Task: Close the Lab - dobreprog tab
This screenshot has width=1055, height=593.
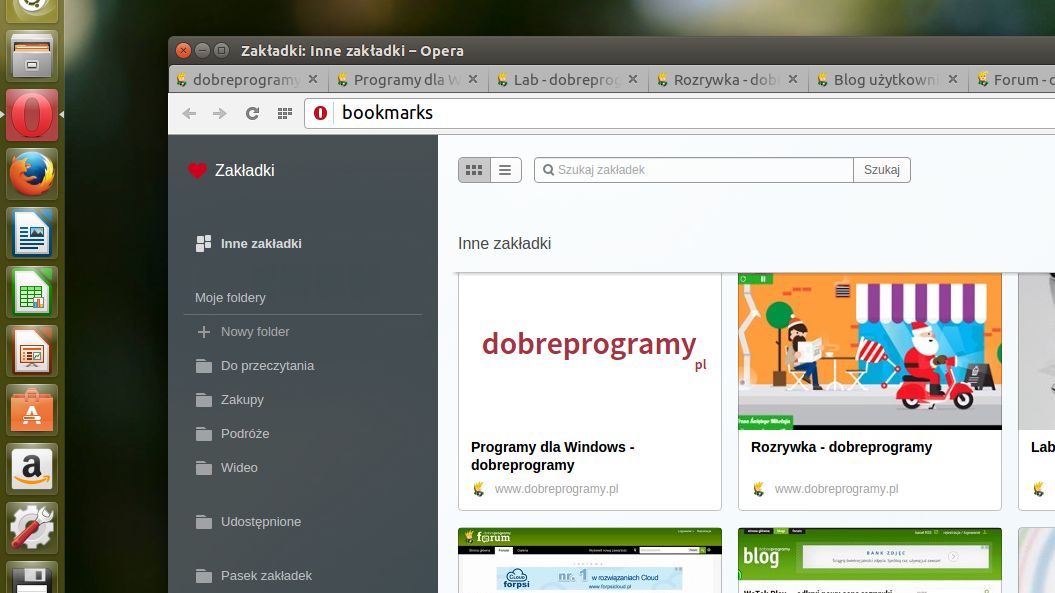Action: pyautogui.click(x=633, y=79)
